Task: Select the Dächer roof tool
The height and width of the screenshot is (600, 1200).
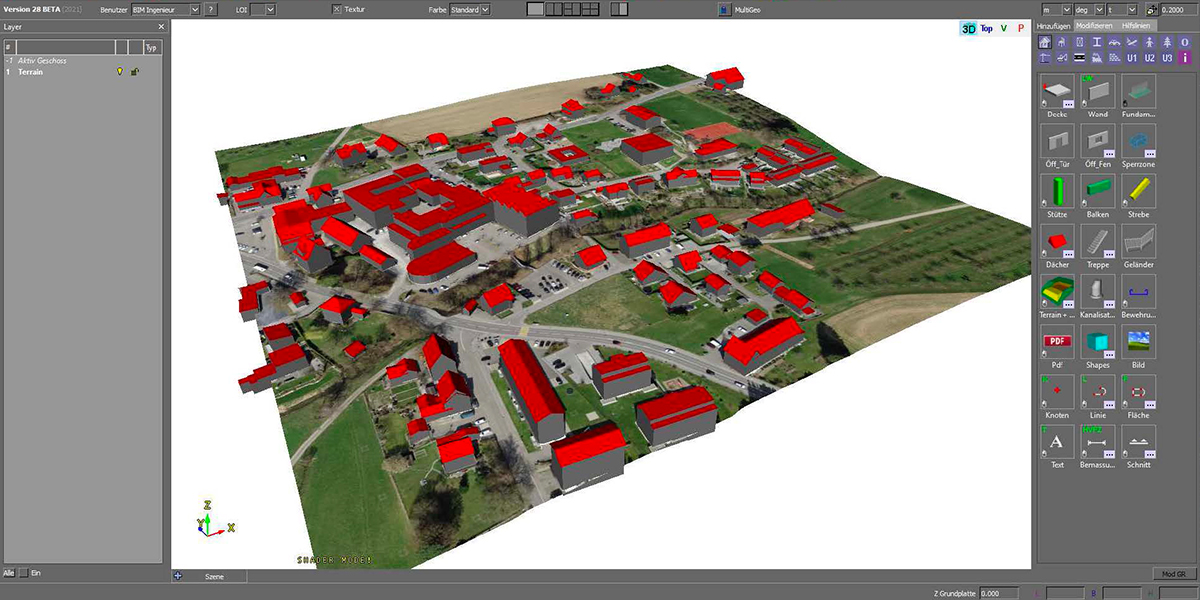Action: [1056, 241]
